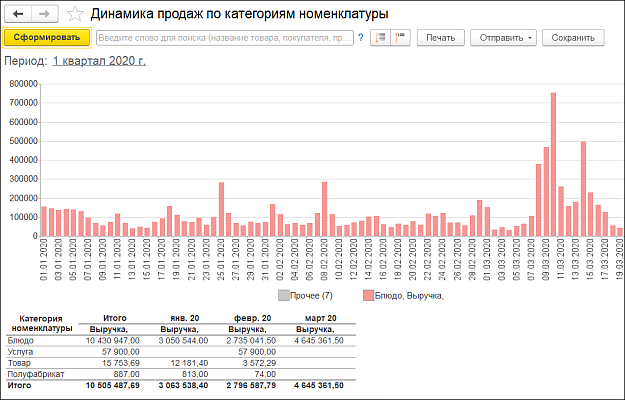This screenshot has width=625, height=400.
Task: Open the period link 1 квартал 2020 г.
Action: tap(99, 61)
